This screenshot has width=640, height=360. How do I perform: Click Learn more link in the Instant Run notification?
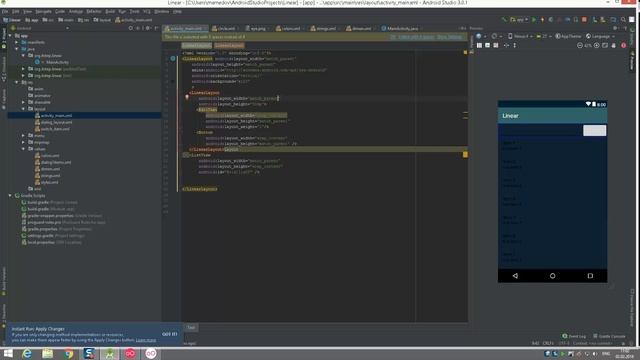[x=146, y=340]
